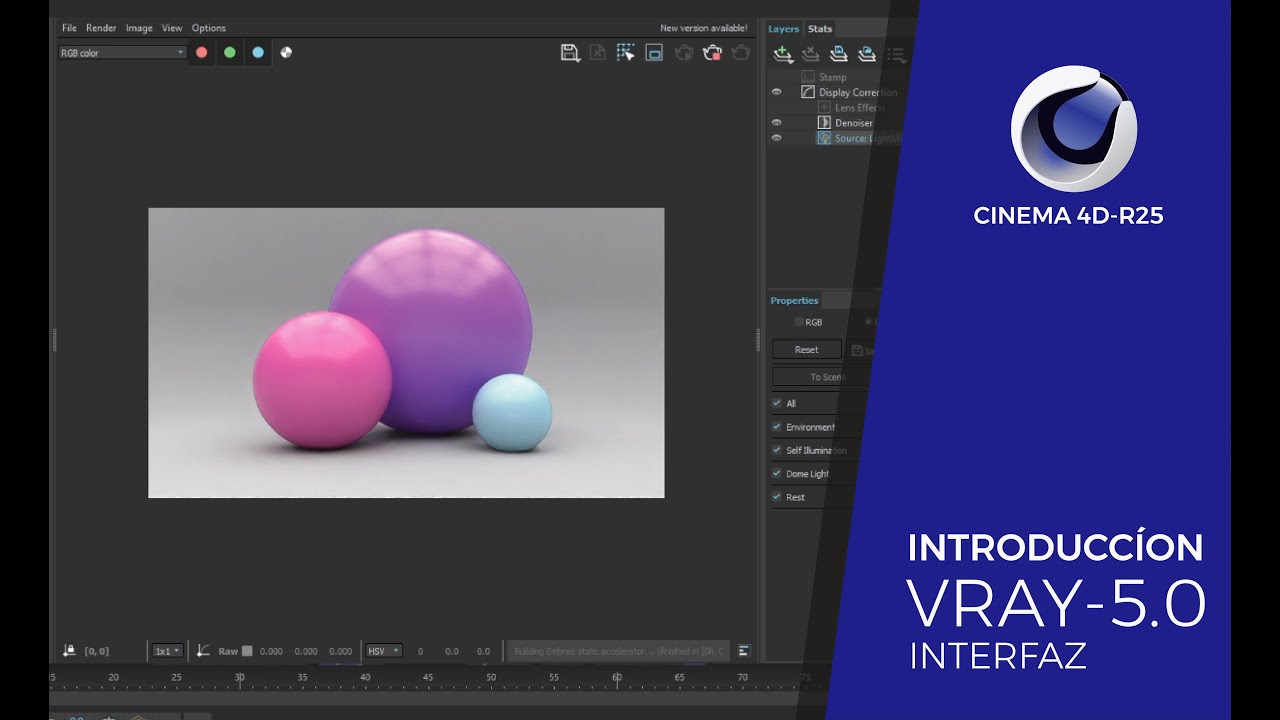Toggle visibility of the Source LightMix layer
The height and width of the screenshot is (720, 1280).
pos(776,138)
